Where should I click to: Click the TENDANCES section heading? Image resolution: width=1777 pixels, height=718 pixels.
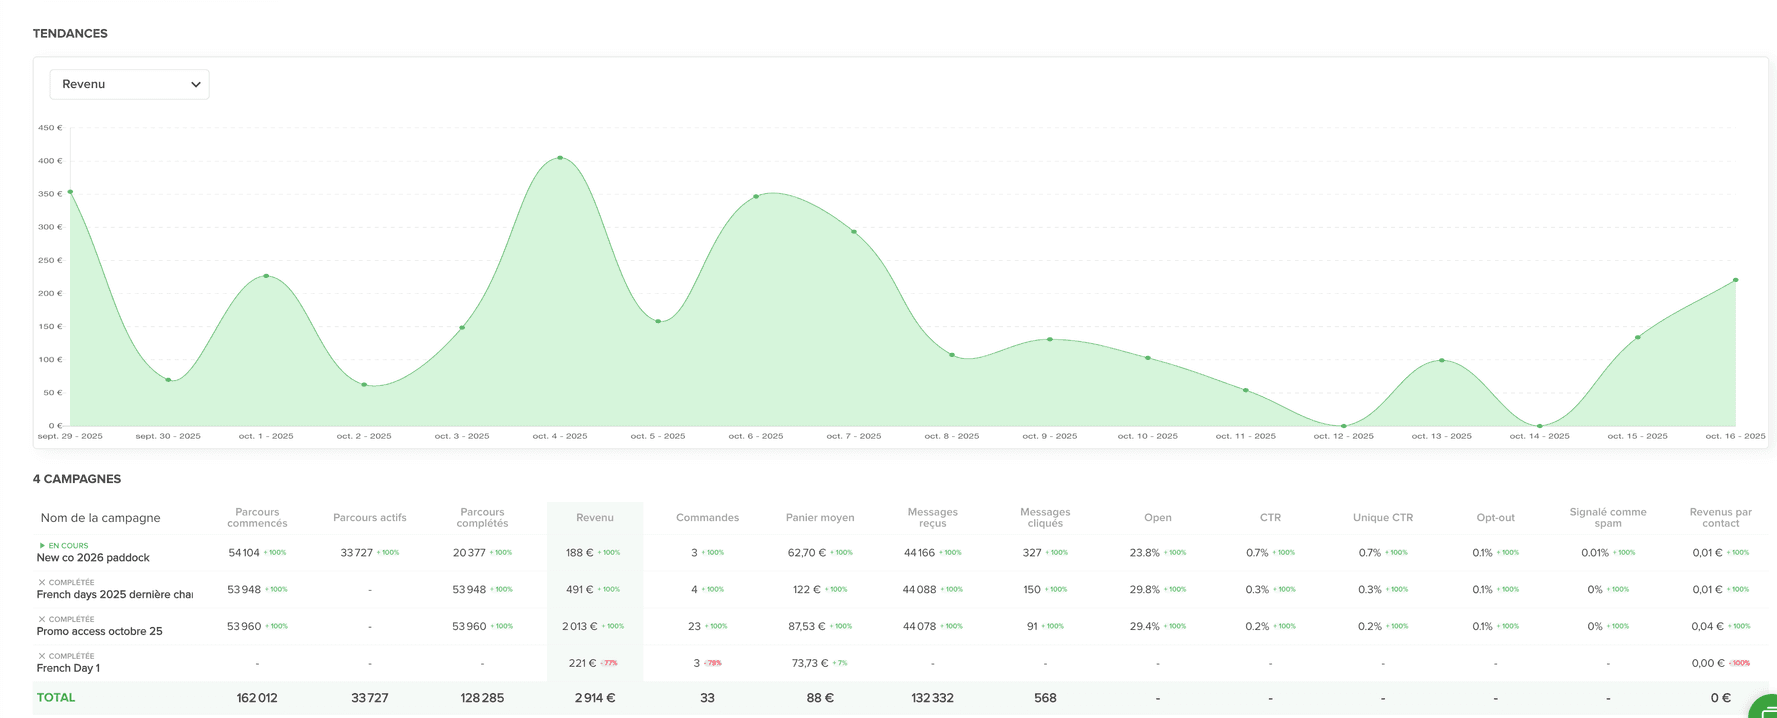click(x=70, y=34)
